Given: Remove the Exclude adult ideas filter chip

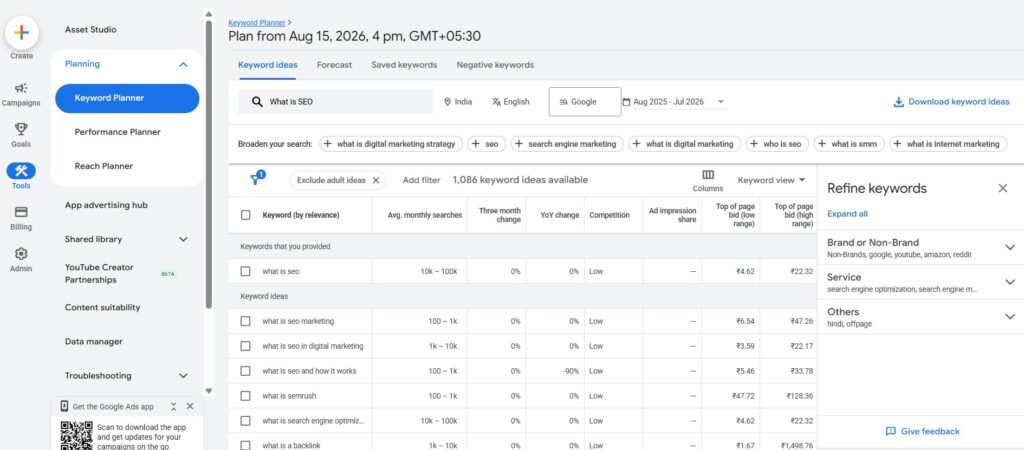Looking at the screenshot, I should [x=376, y=180].
